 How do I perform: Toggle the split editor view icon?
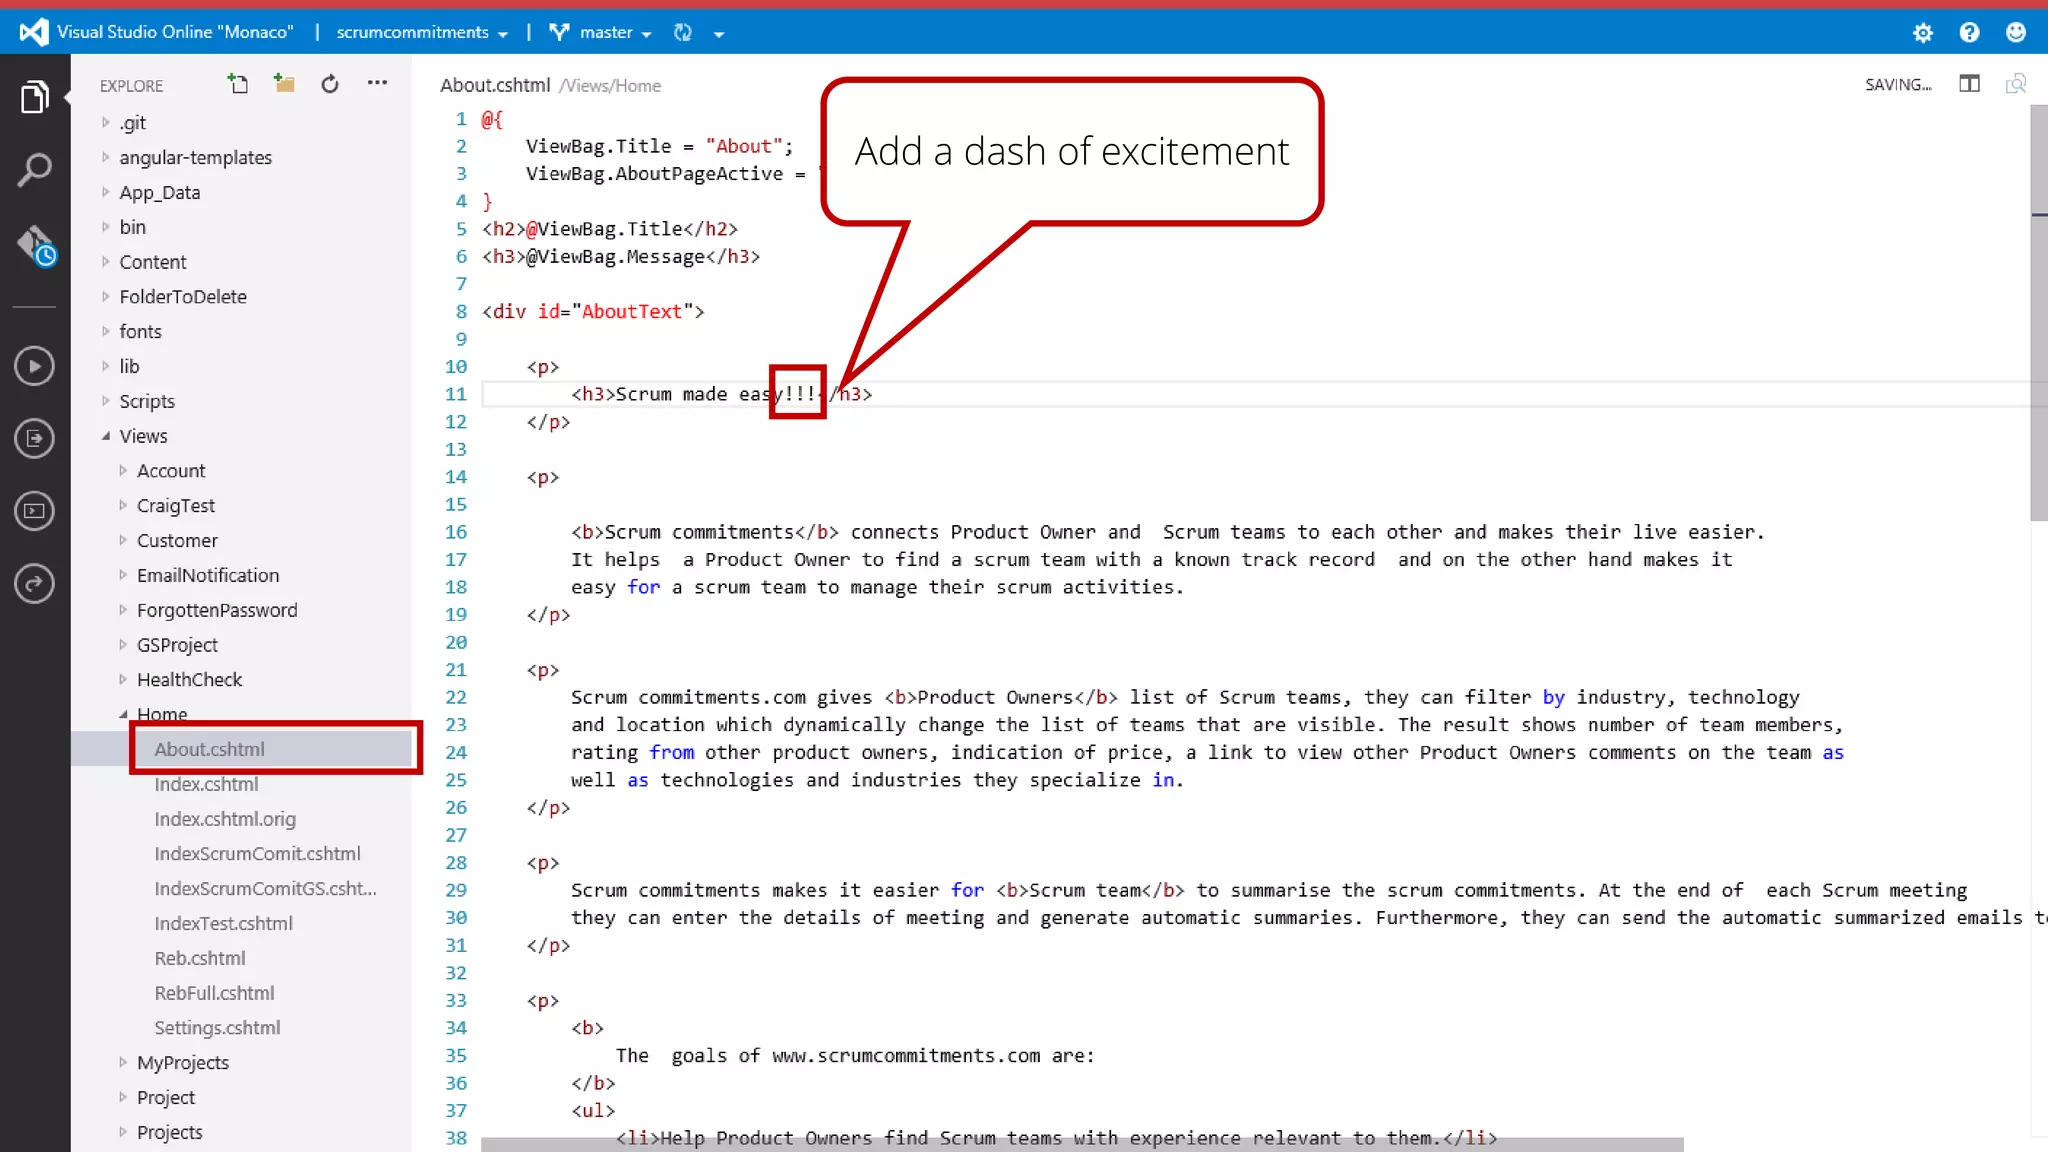click(x=1969, y=84)
